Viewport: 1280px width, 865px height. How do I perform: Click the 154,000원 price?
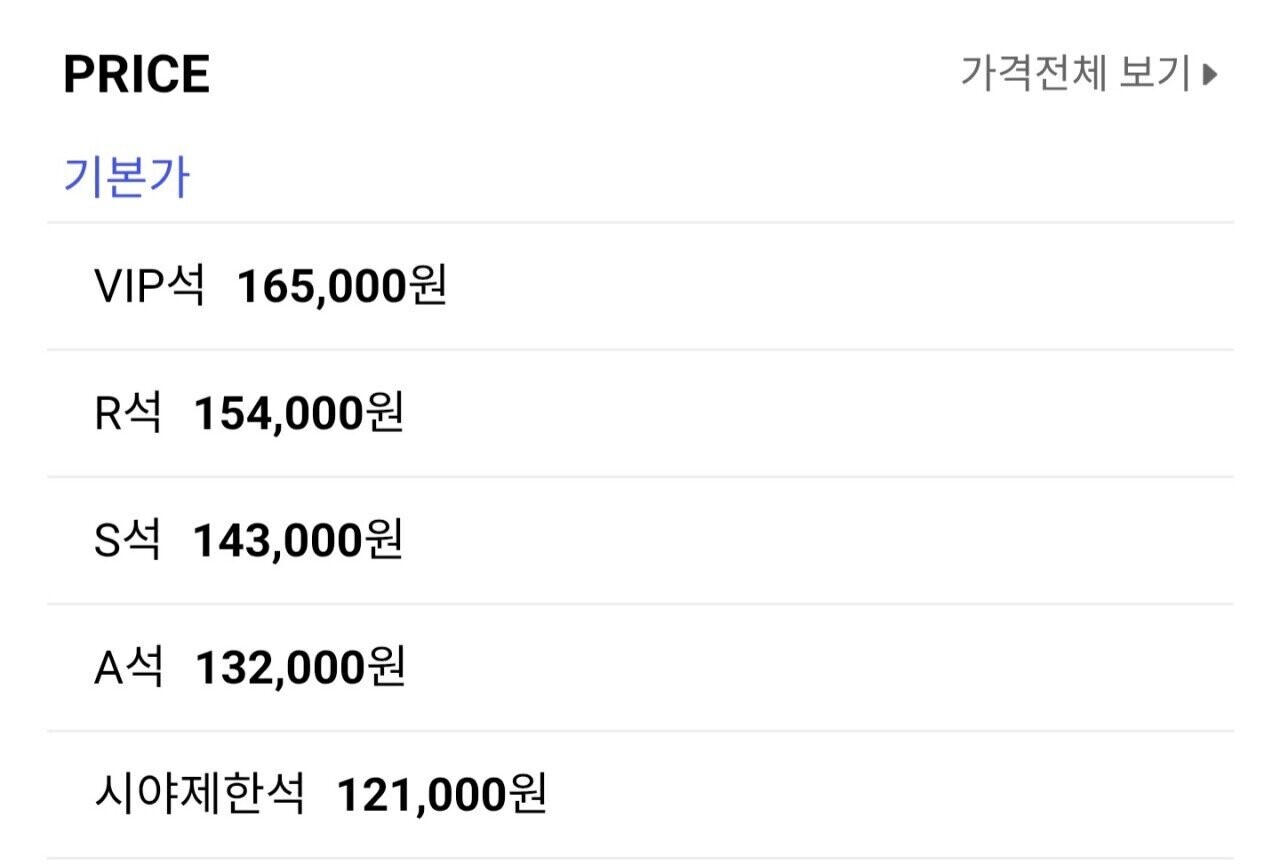click(298, 414)
